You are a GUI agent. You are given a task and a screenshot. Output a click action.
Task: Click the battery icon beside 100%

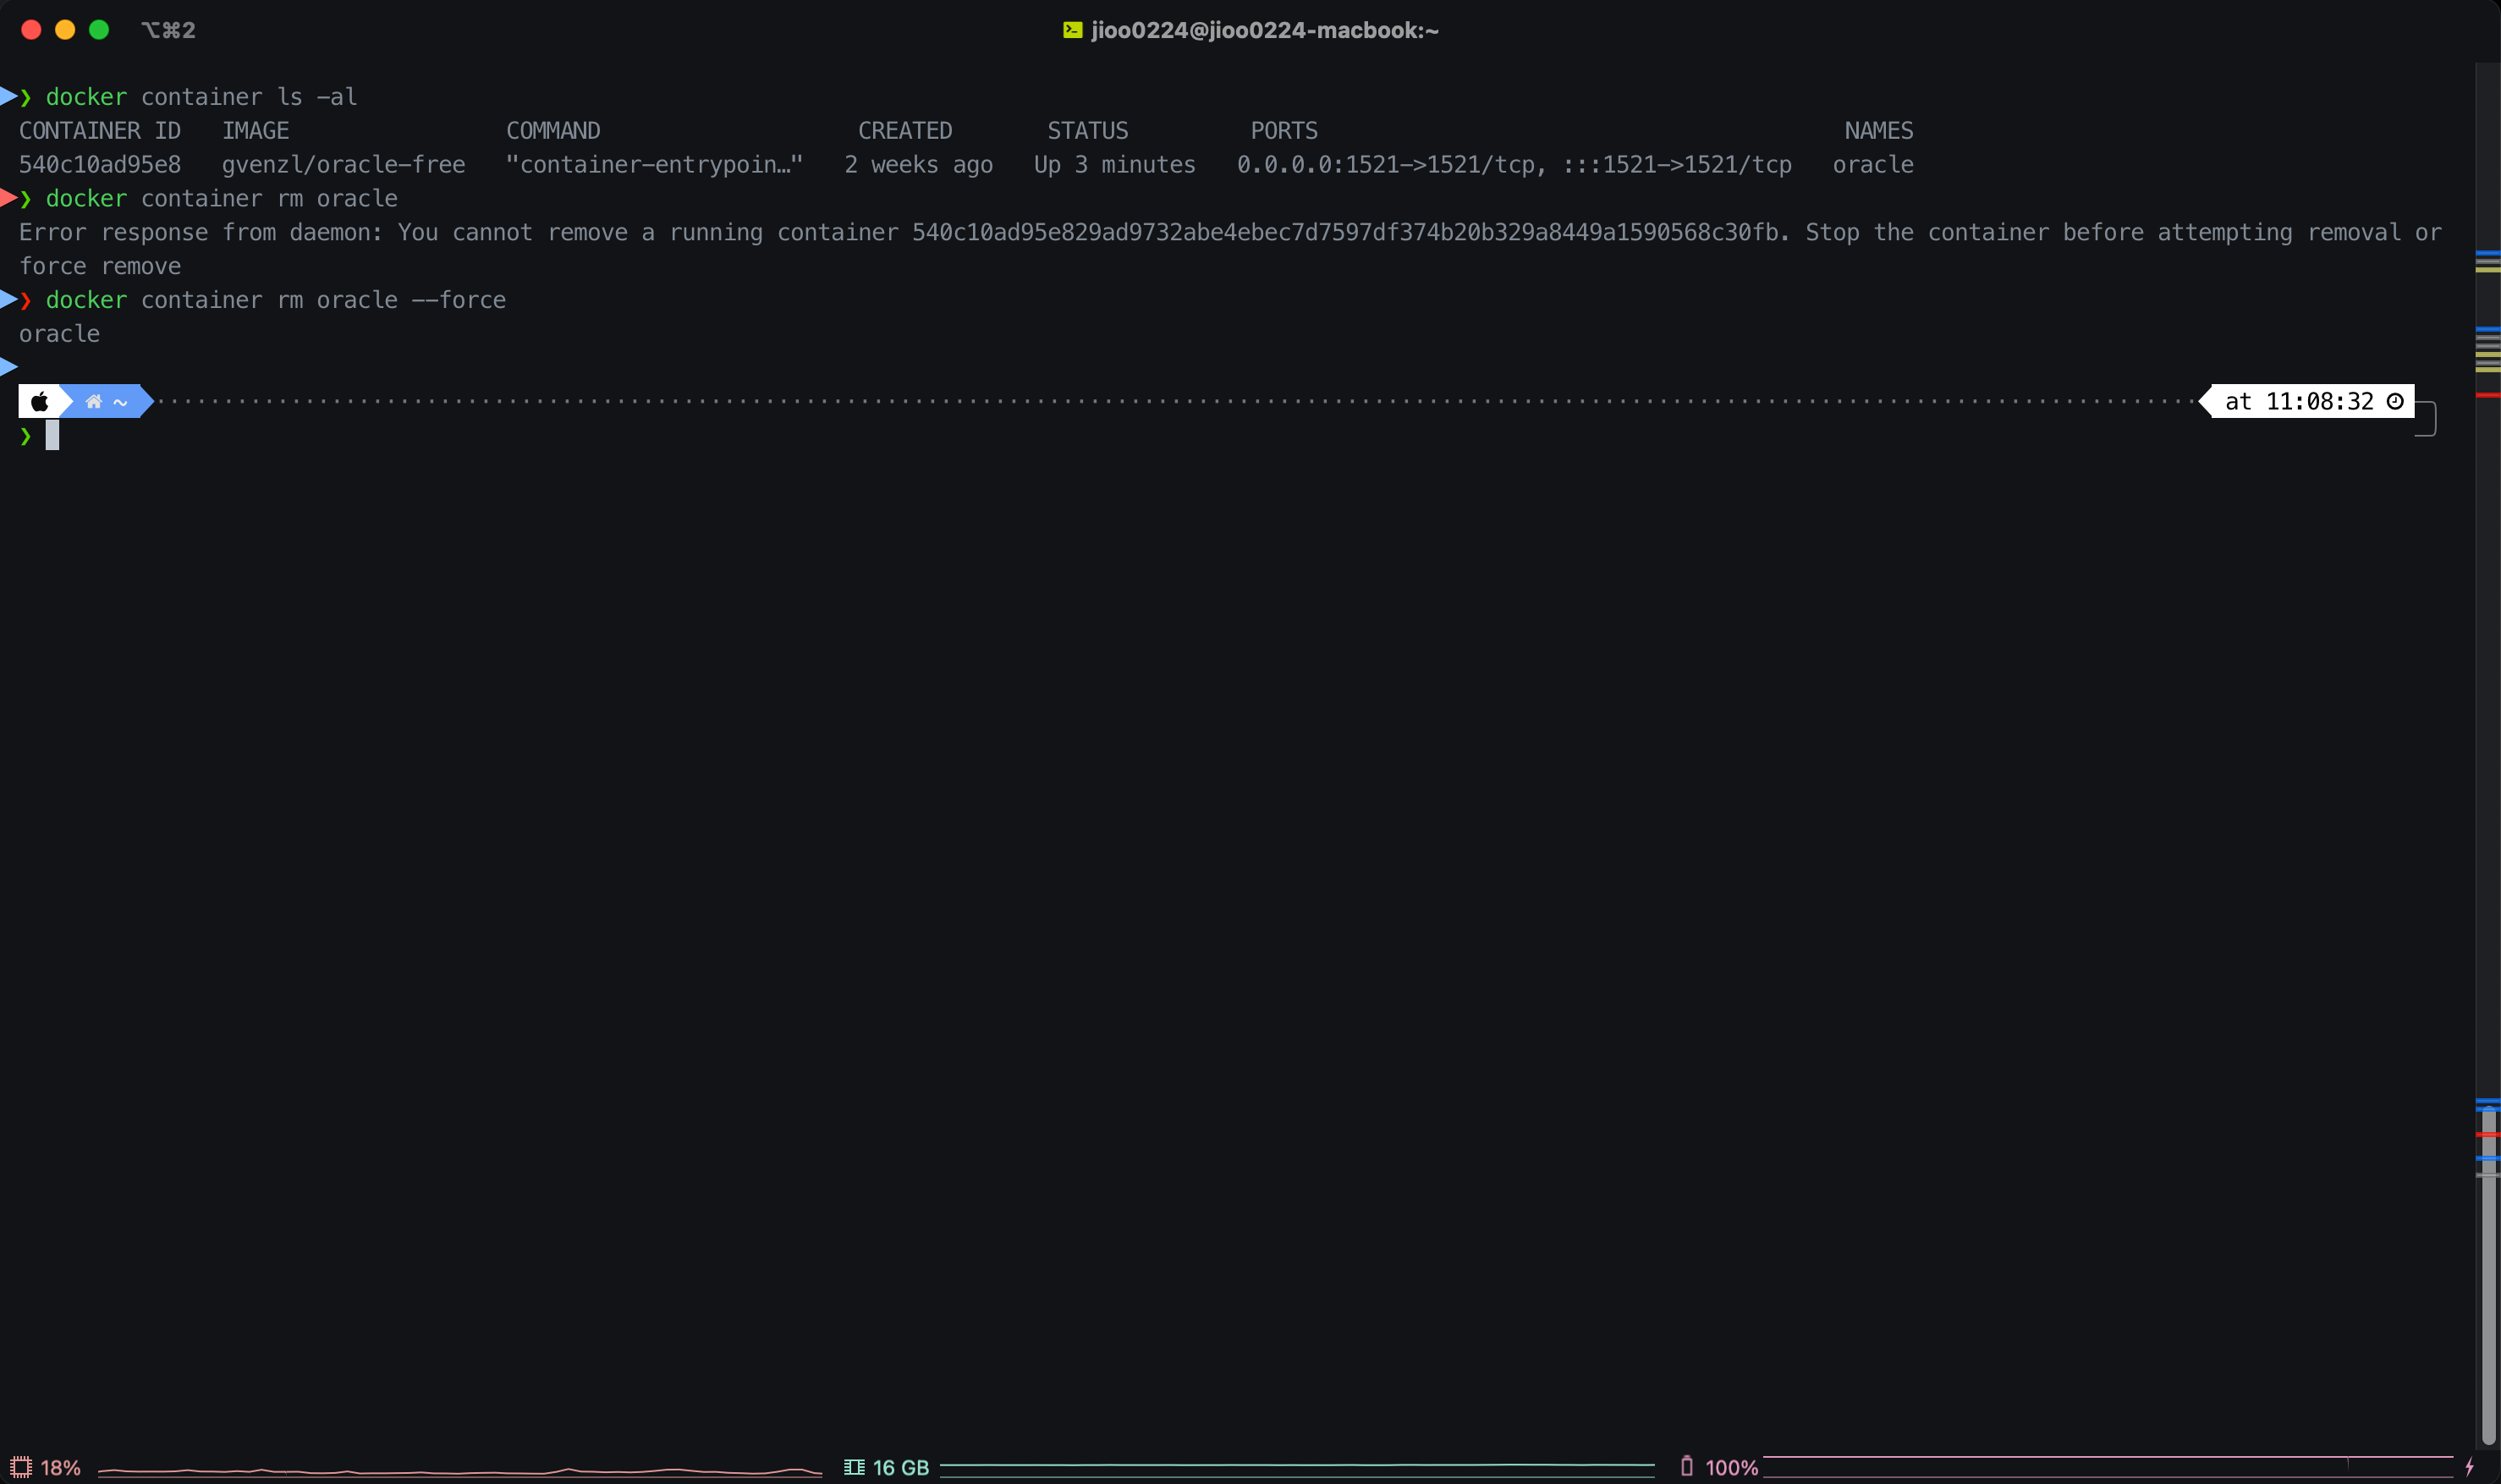pyautogui.click(x=1686, y=1466)
